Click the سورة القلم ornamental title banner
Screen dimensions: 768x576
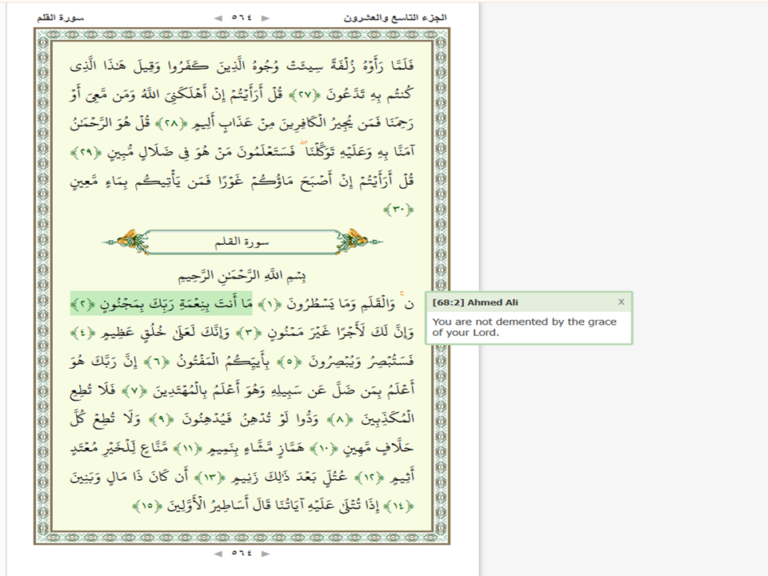point(242,242)
